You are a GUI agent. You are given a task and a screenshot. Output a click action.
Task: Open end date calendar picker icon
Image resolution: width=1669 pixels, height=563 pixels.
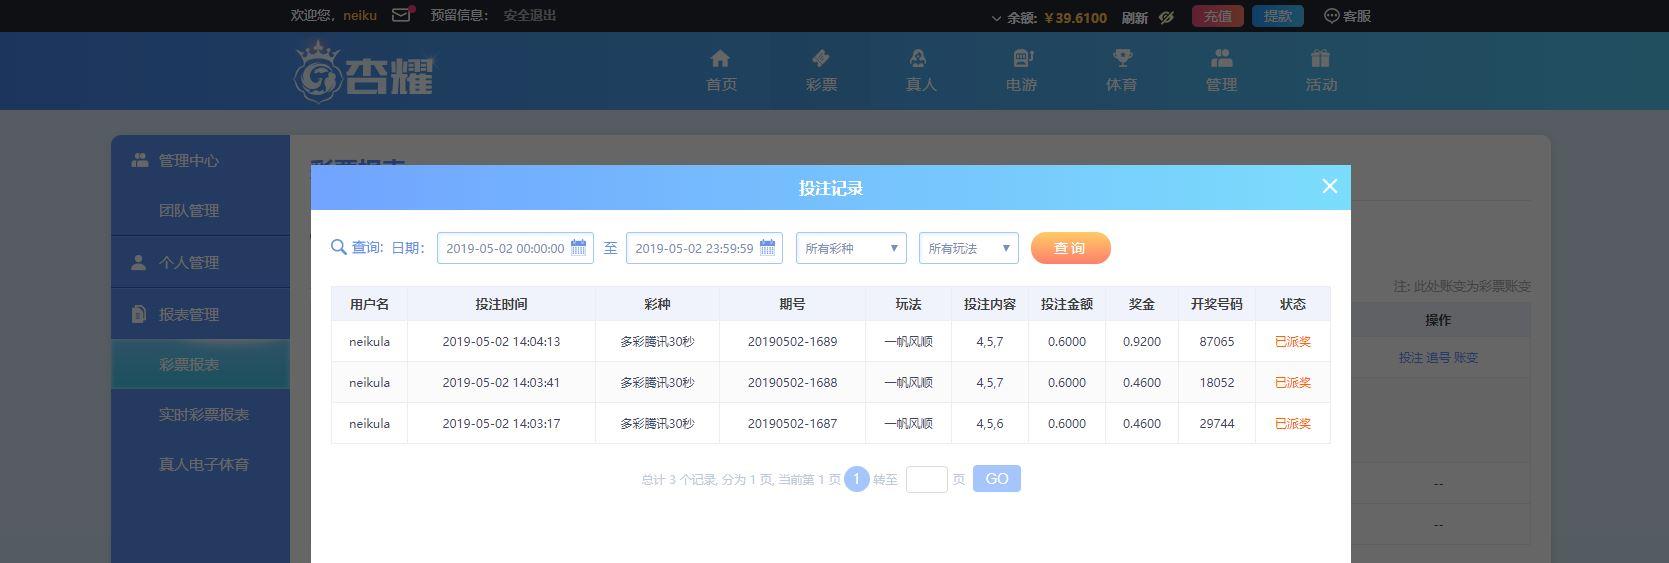click(768, 248)
